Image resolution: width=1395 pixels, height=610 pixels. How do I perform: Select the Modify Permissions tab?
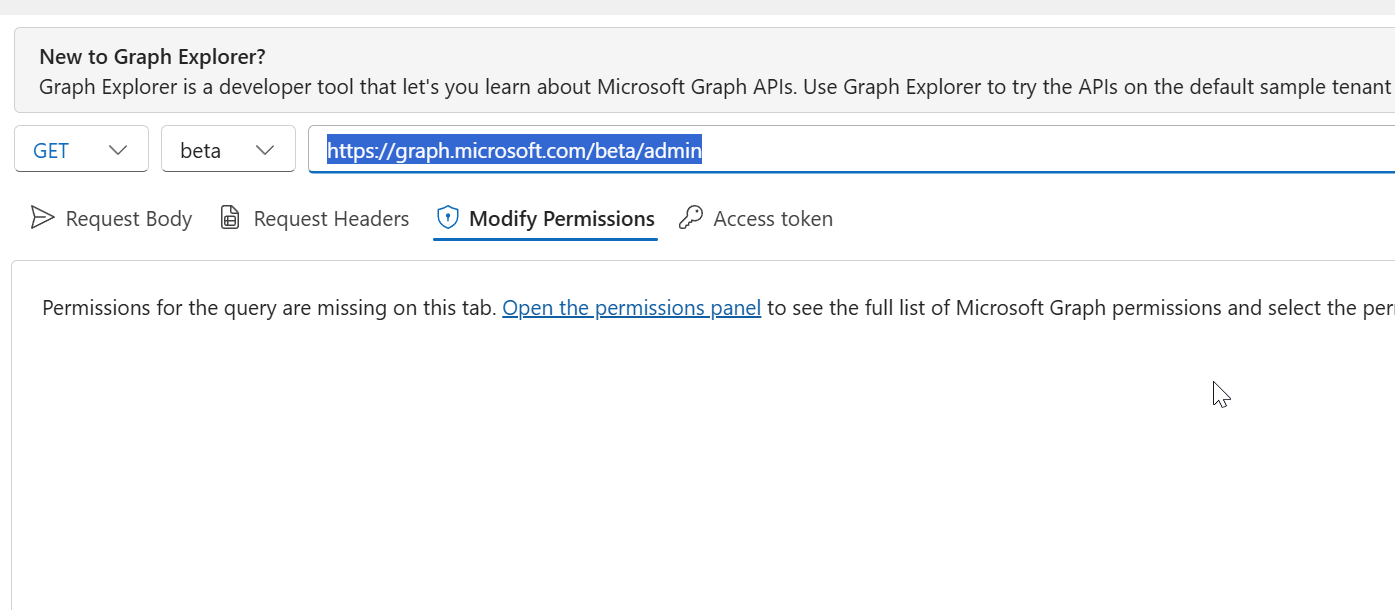point(546,218)
